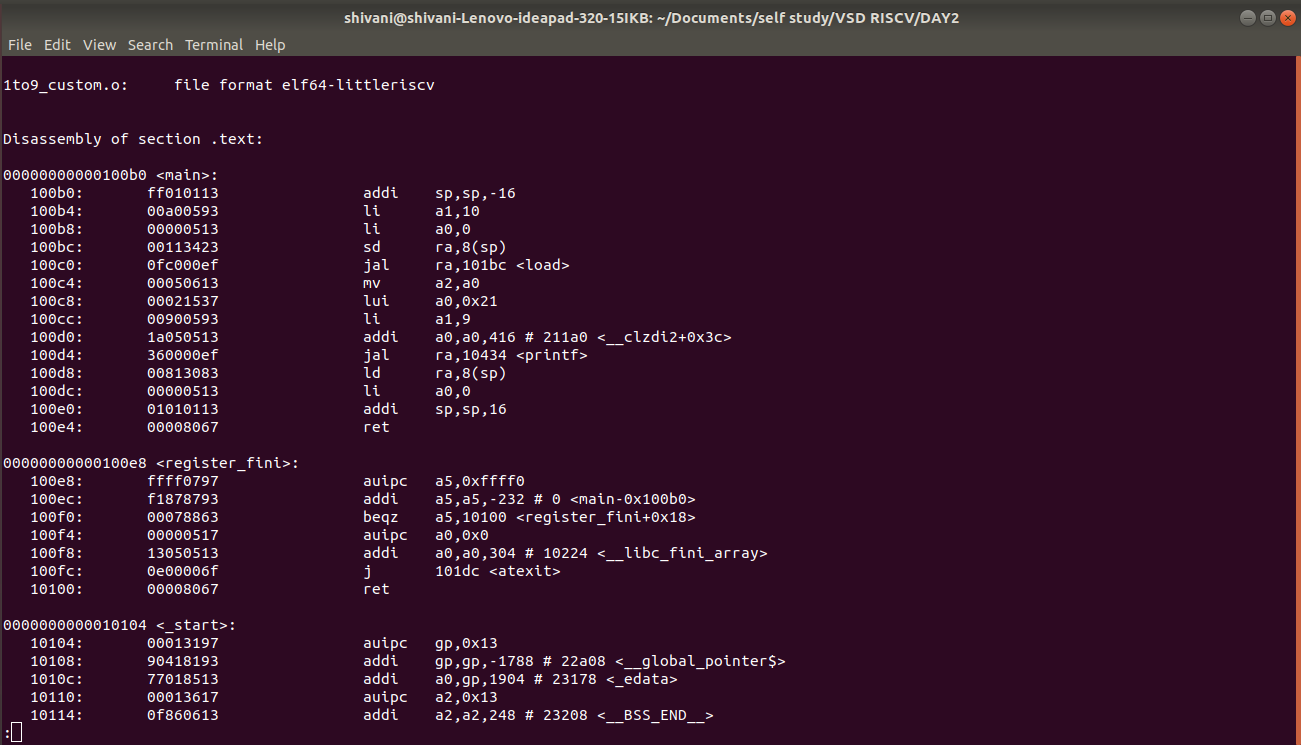Click the 'beqz a5,10100' instruction
Image resolution: width=1301 pixels, height=745 pixels.
click(x=435, y=517)
